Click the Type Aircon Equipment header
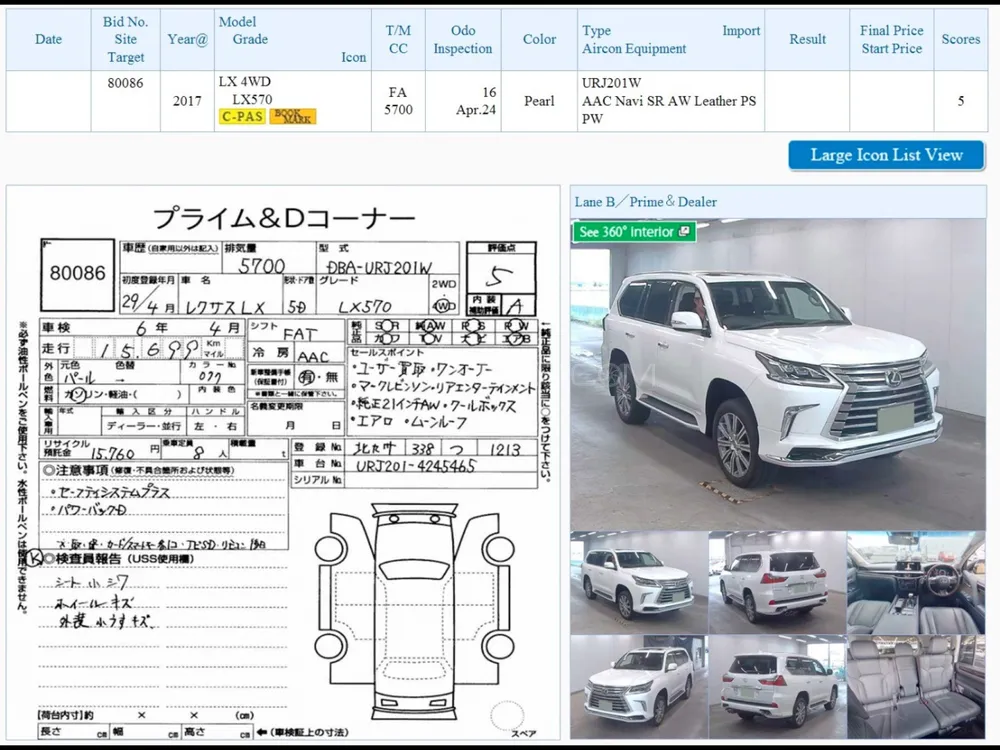The image size is (1000, 750). click(x=671, y=40)
